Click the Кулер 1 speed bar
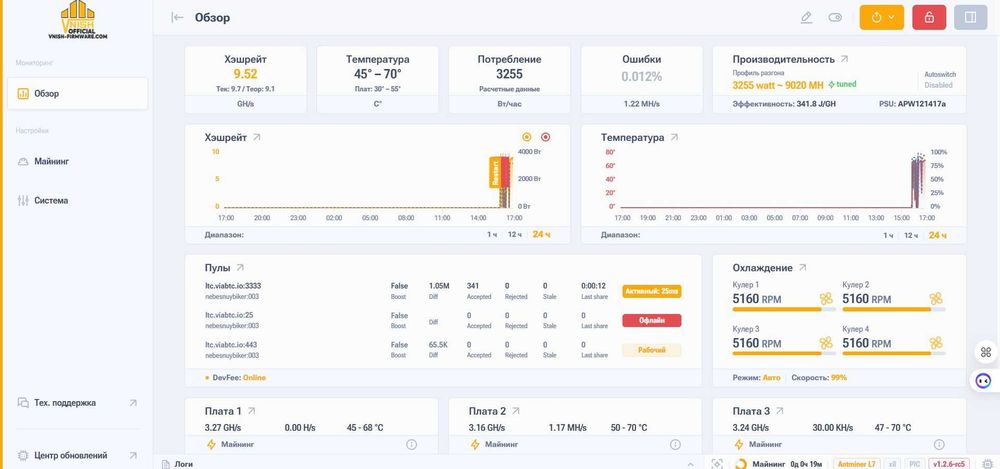 [784, 309]
